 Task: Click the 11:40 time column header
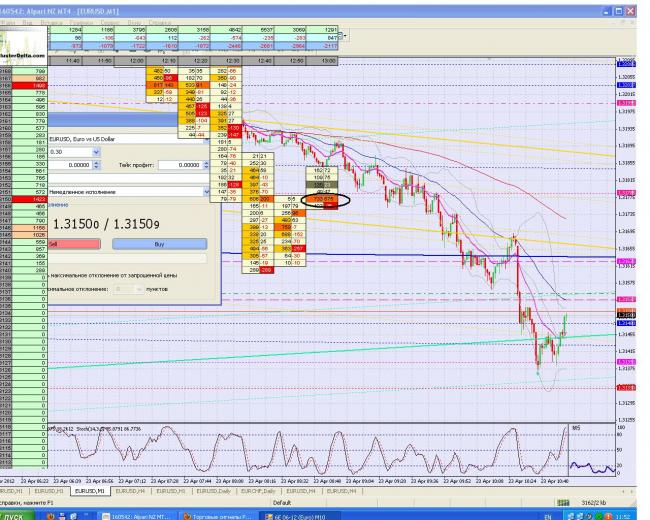(66, 61)
